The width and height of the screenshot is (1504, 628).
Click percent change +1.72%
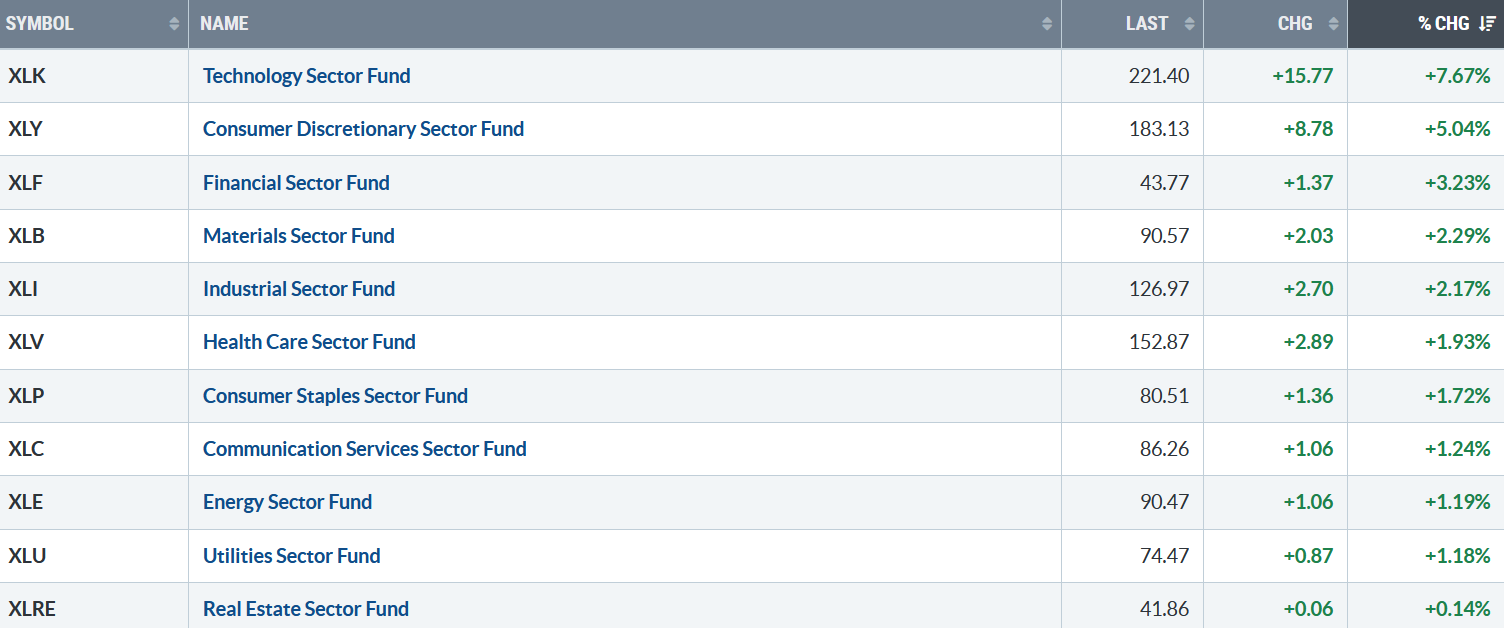pyautogui.click(x=1458, y=396)
